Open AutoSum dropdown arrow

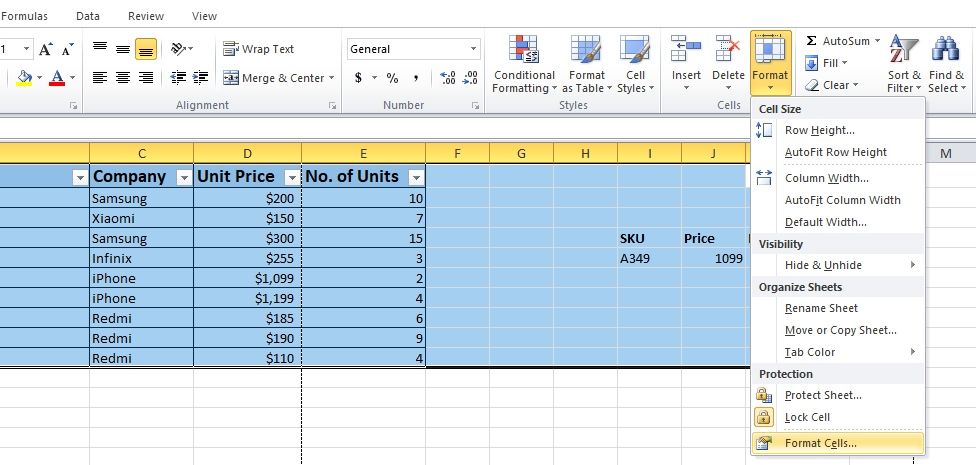[877, 41]
